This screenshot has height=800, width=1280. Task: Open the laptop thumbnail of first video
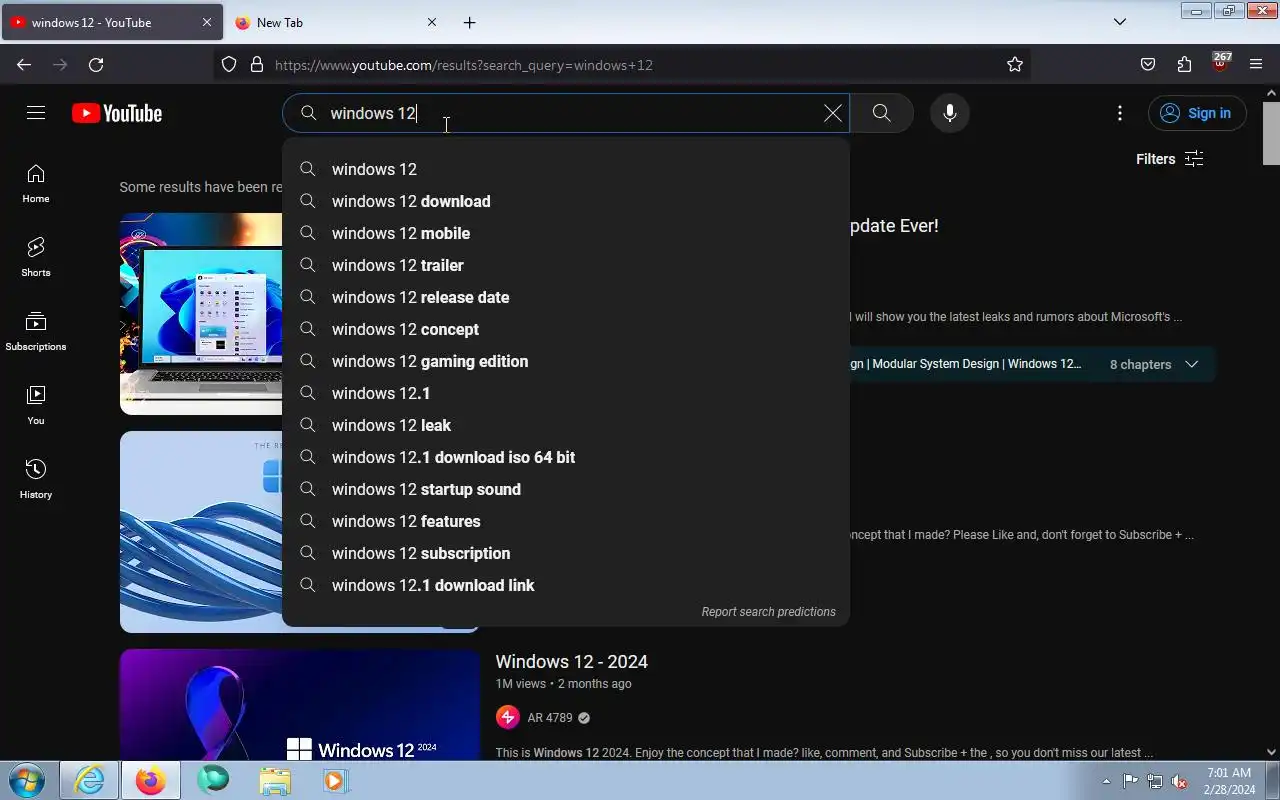(x=201, y=314)
